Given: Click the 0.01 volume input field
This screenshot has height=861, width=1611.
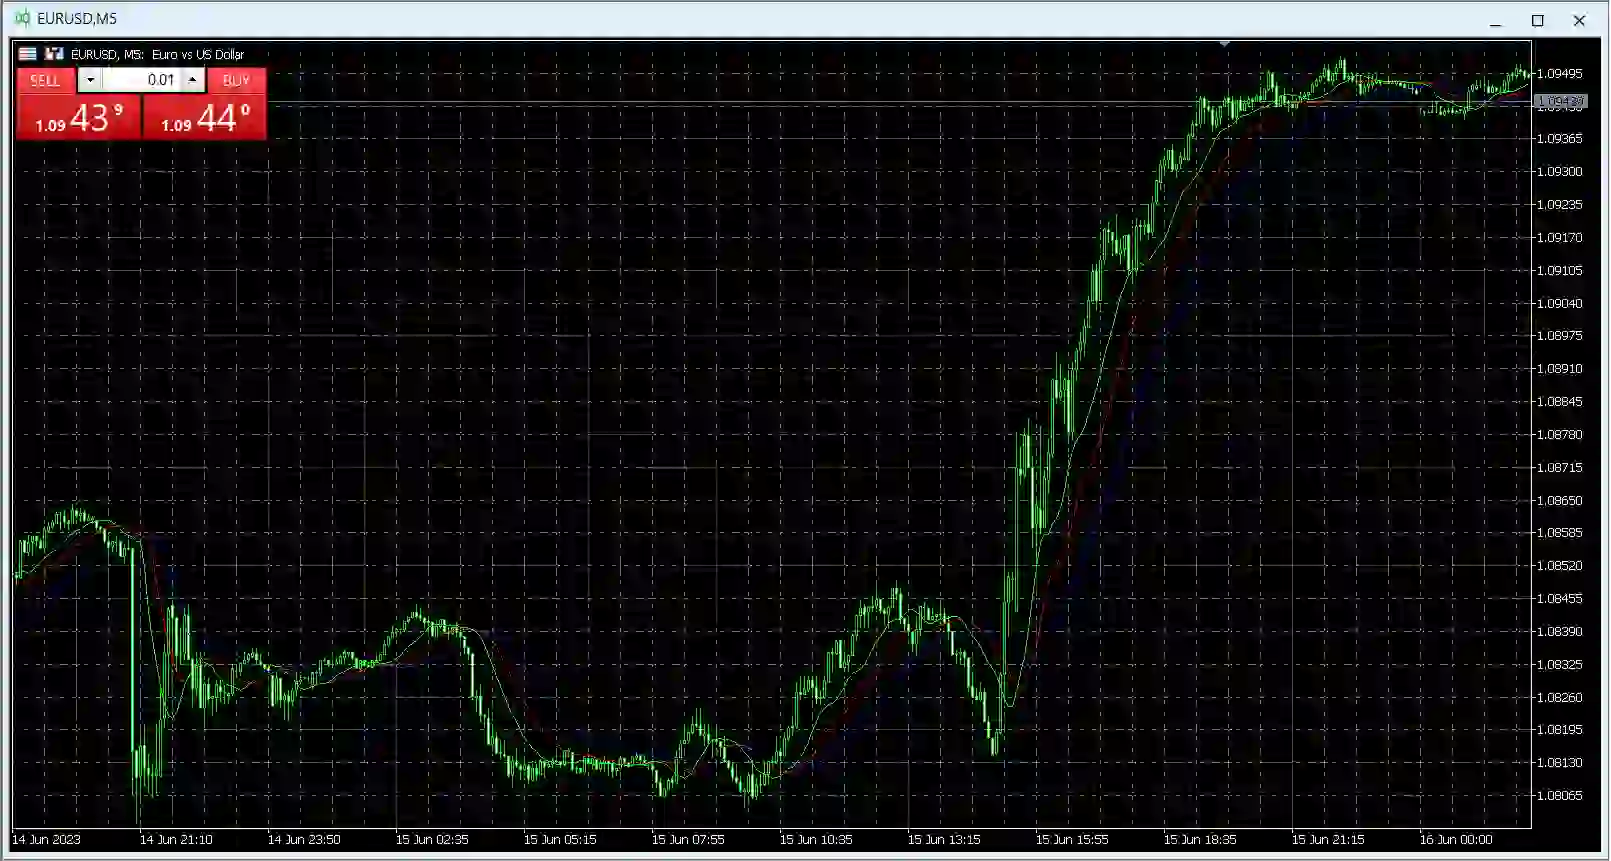Looking at the screenshot, I should [x=141, y=80].
